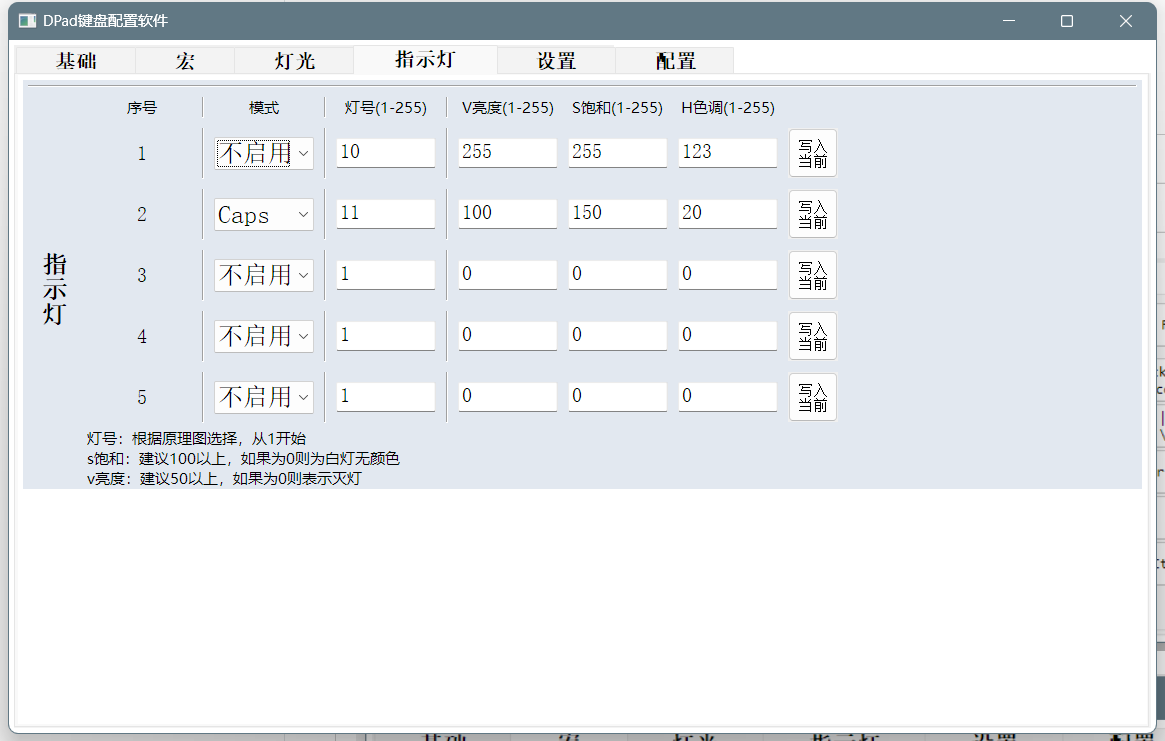1165x741 pixels.
Task: Edit H色调 field showing 123
Action: [727, 152]
